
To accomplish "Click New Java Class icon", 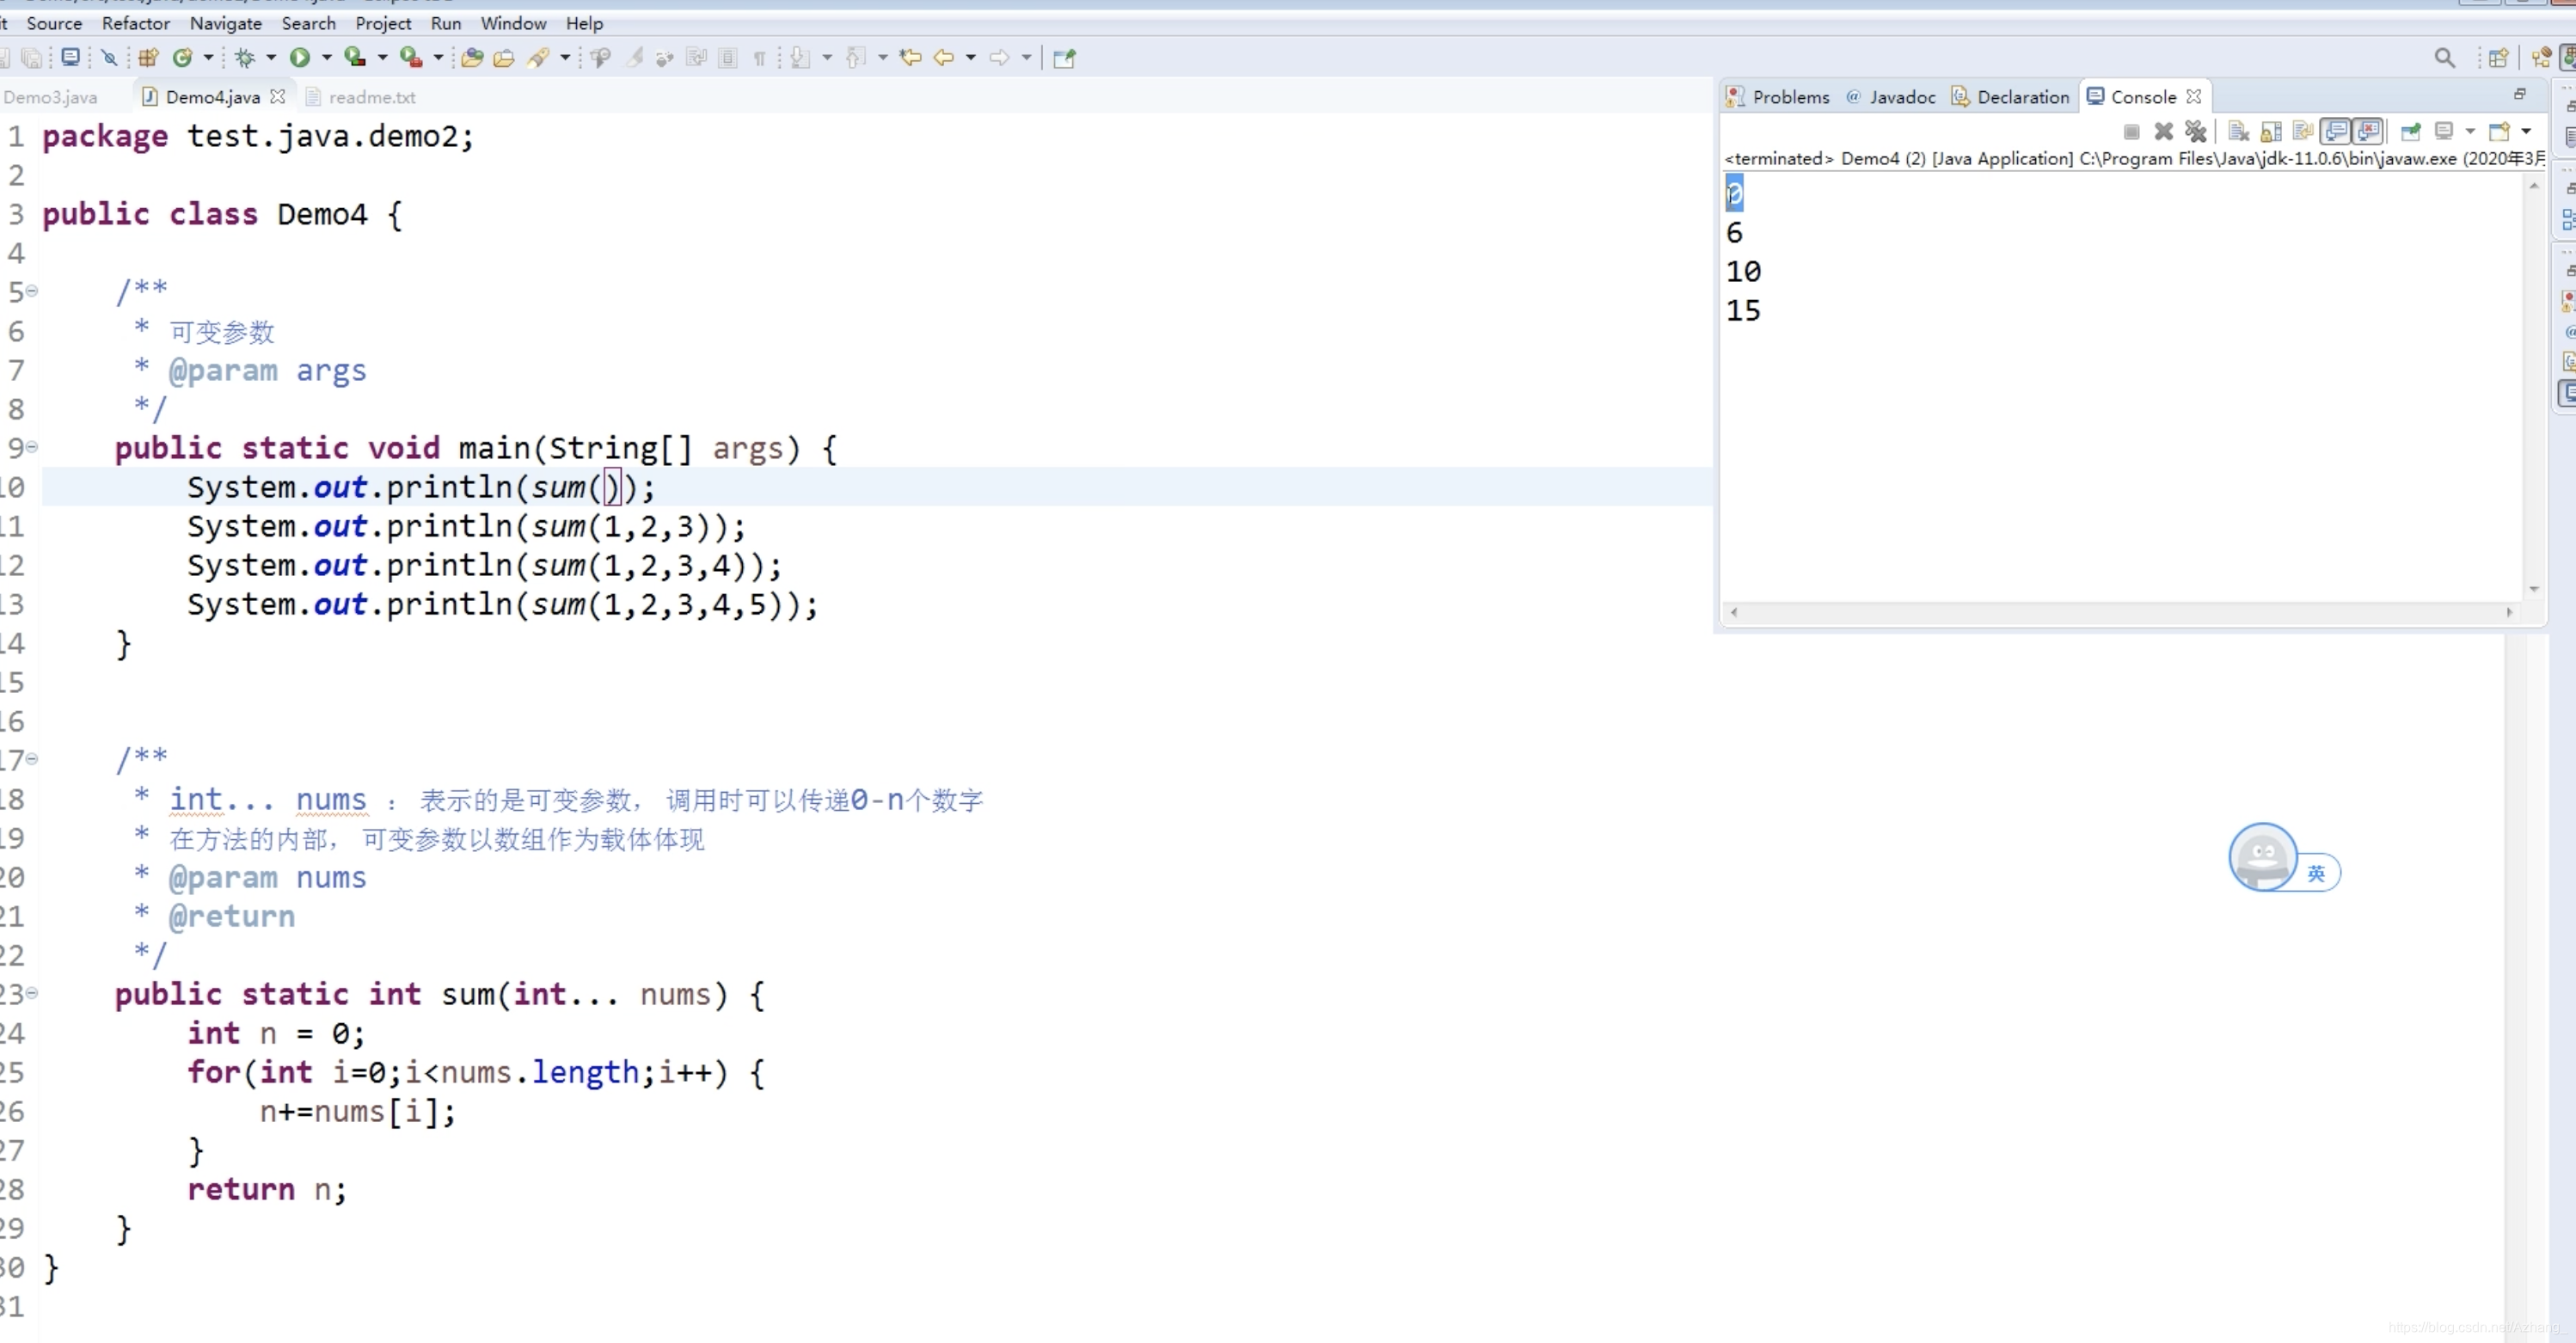I will (x=182, y=58).
